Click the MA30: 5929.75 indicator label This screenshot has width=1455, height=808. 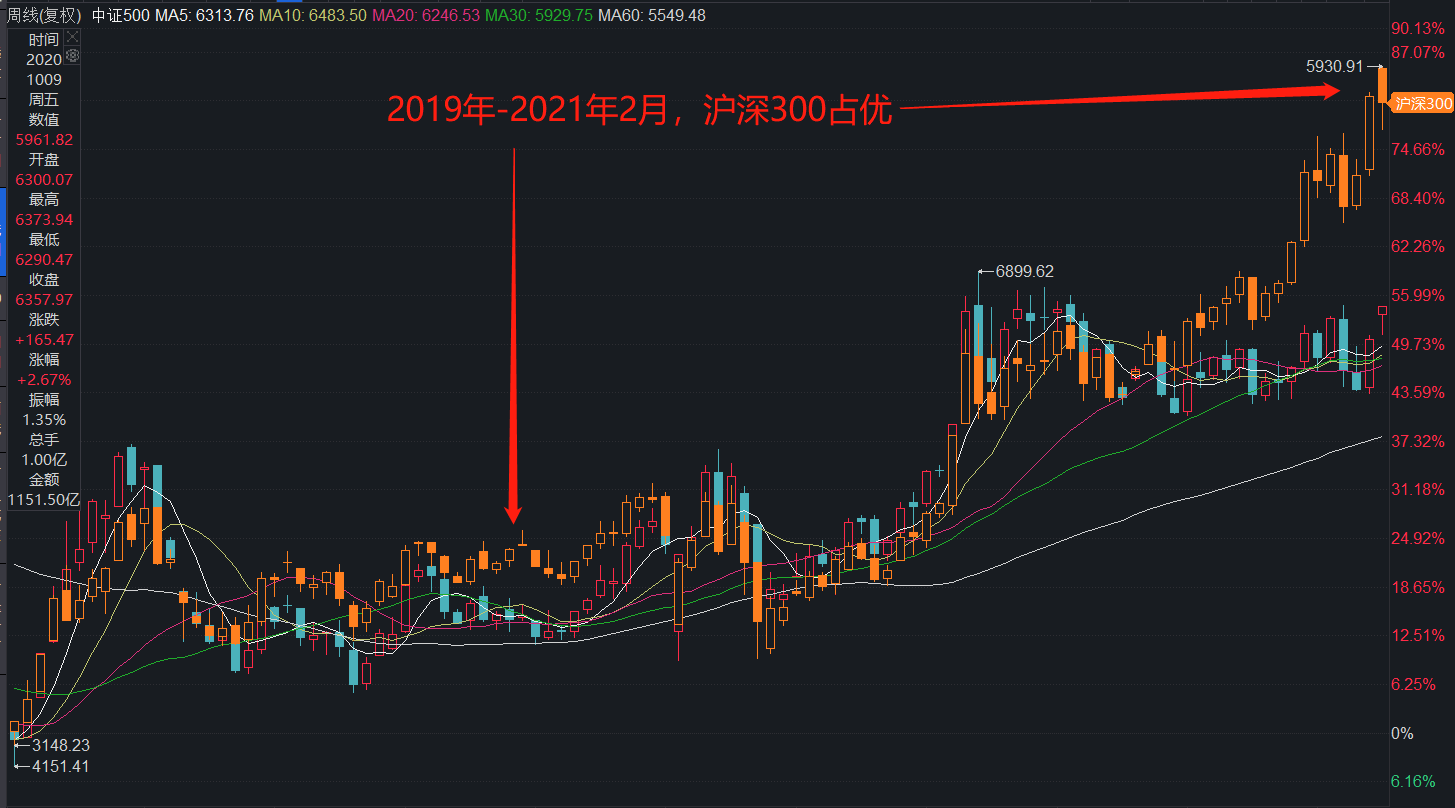[x=538, y=15]
